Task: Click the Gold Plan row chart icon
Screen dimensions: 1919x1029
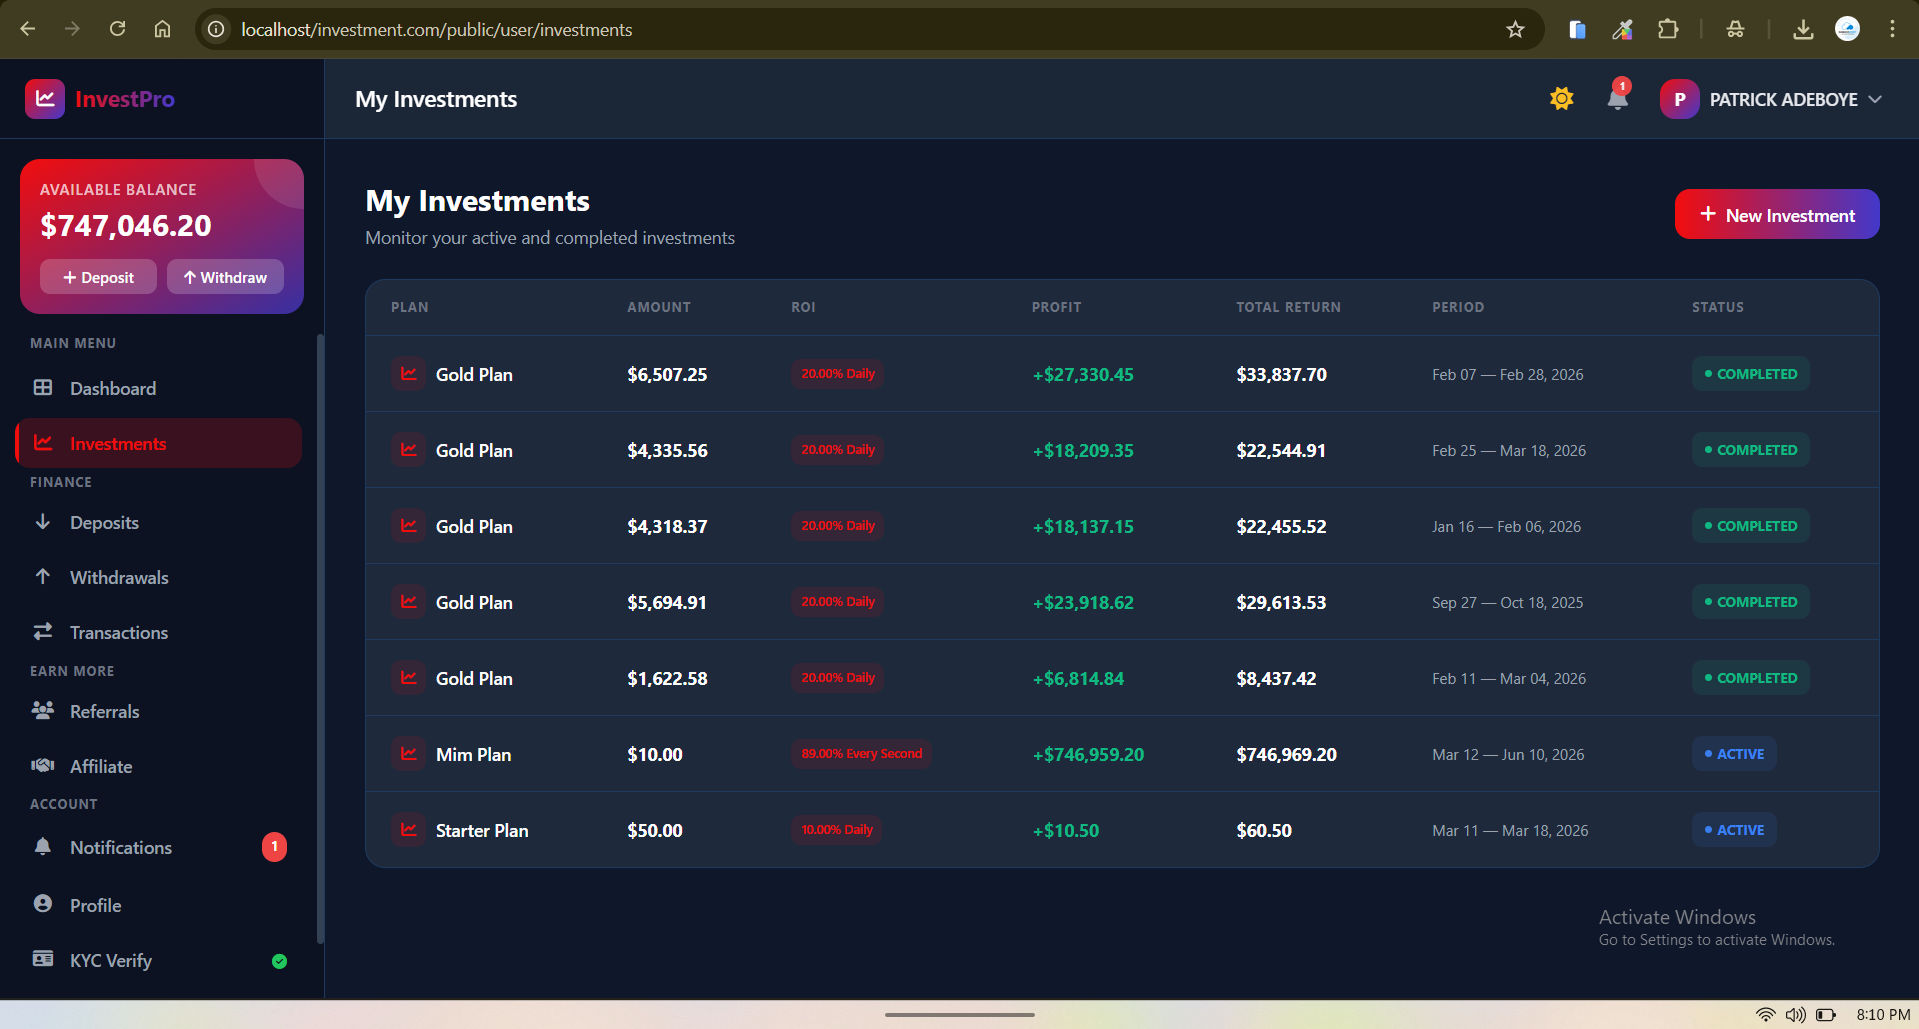Action: (408, 373)
